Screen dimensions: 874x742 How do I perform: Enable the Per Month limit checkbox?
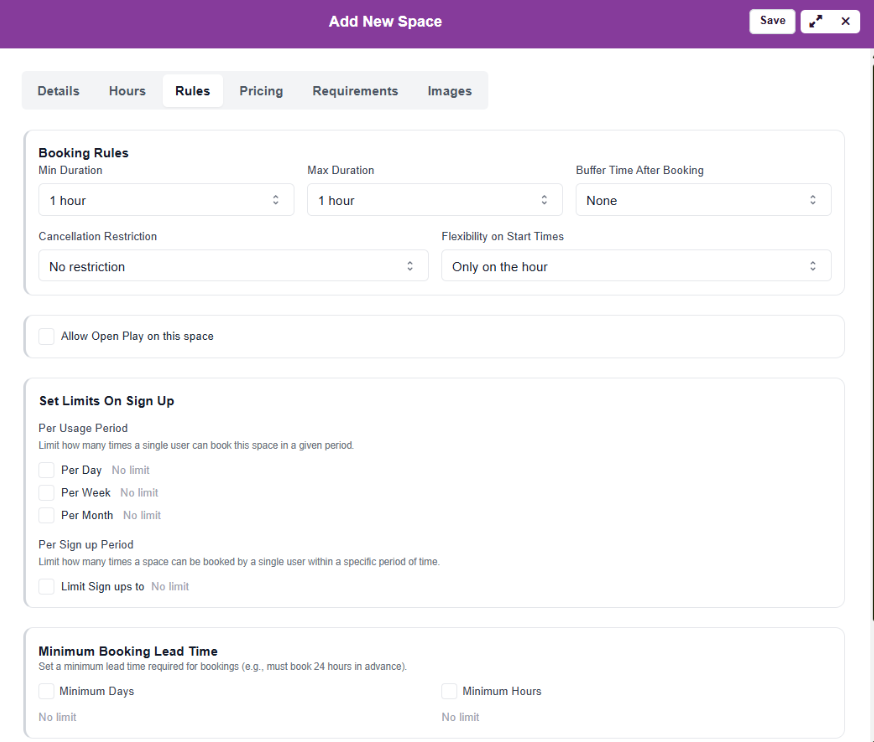point(47,516)
